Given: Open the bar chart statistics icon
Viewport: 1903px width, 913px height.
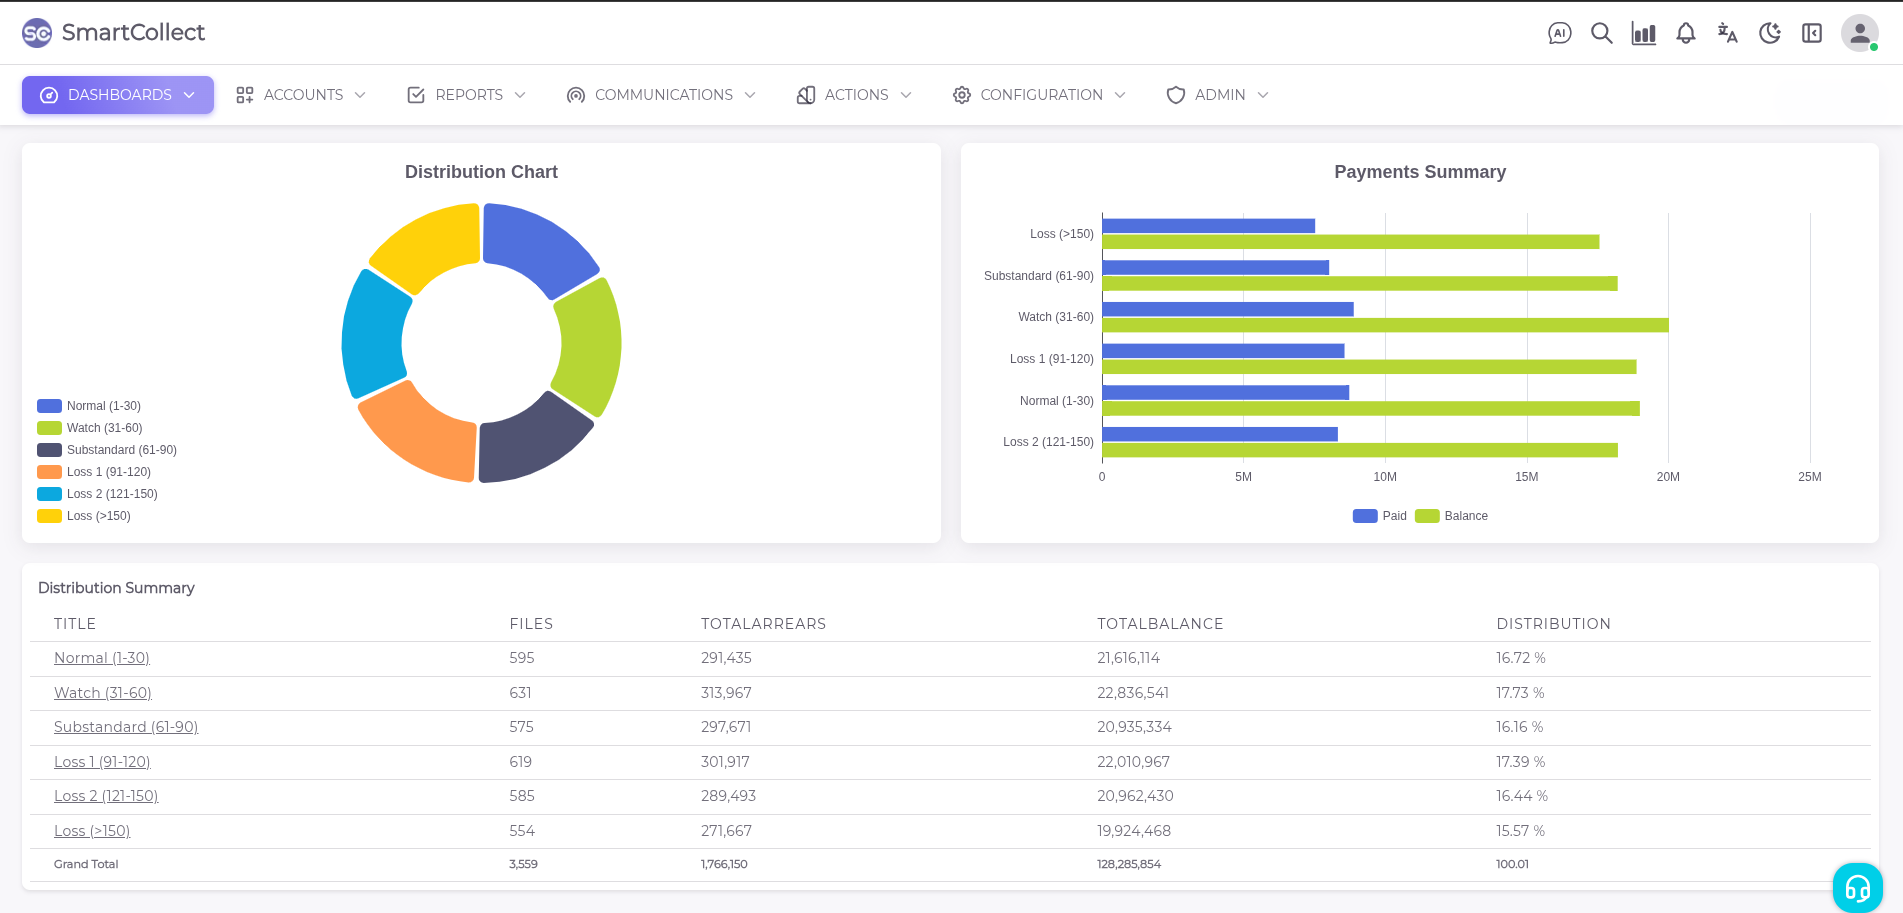Looking at the screenshot, I should coord(1643,33).
